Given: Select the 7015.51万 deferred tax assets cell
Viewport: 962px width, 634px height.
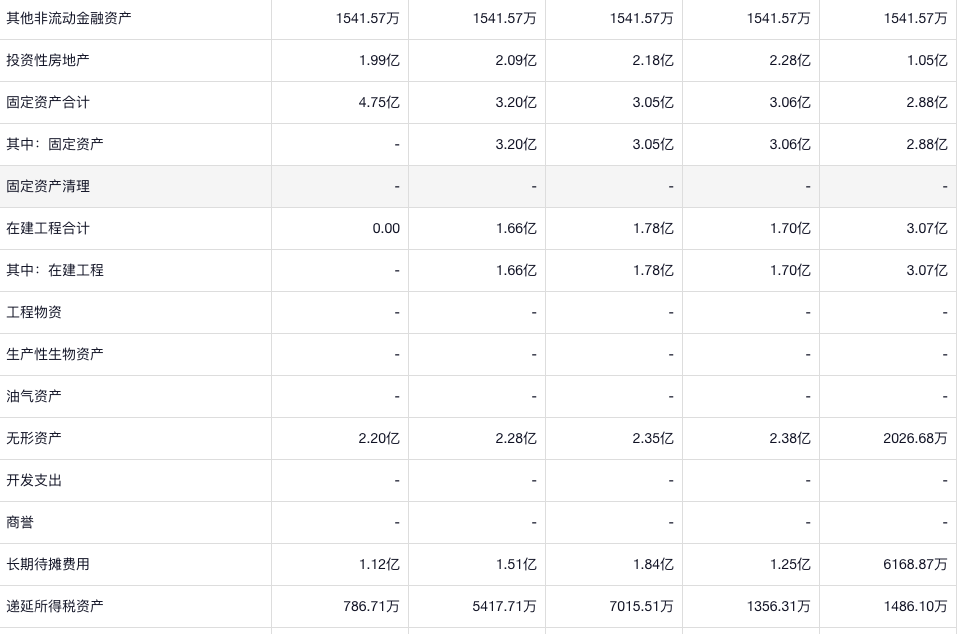Looking at the screenshot, I should coord(641,606).
